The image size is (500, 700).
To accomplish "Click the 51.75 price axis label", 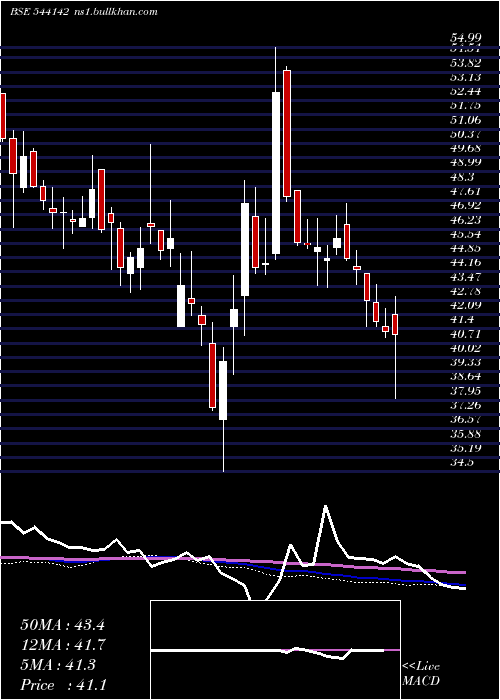I will (x=465, y=106).
